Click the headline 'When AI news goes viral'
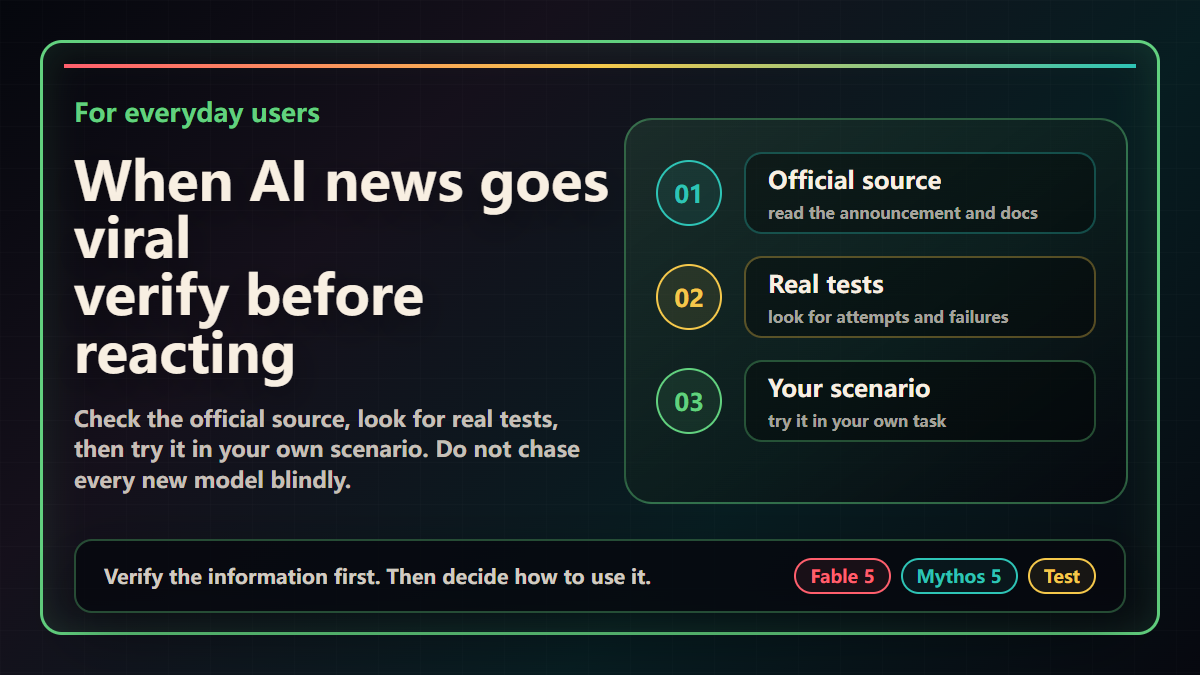Screen dimensions: 1200x675 point(342,211)
